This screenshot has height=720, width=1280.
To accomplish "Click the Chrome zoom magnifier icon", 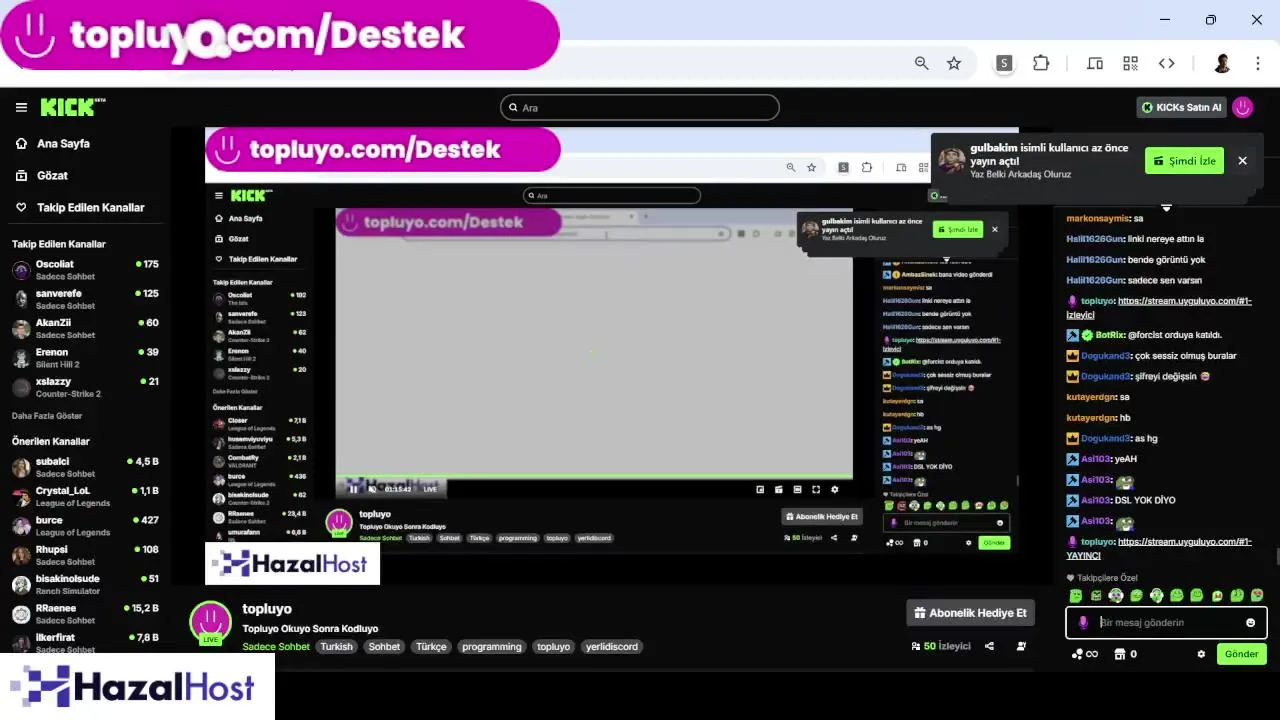I will (x=922, y=63).
